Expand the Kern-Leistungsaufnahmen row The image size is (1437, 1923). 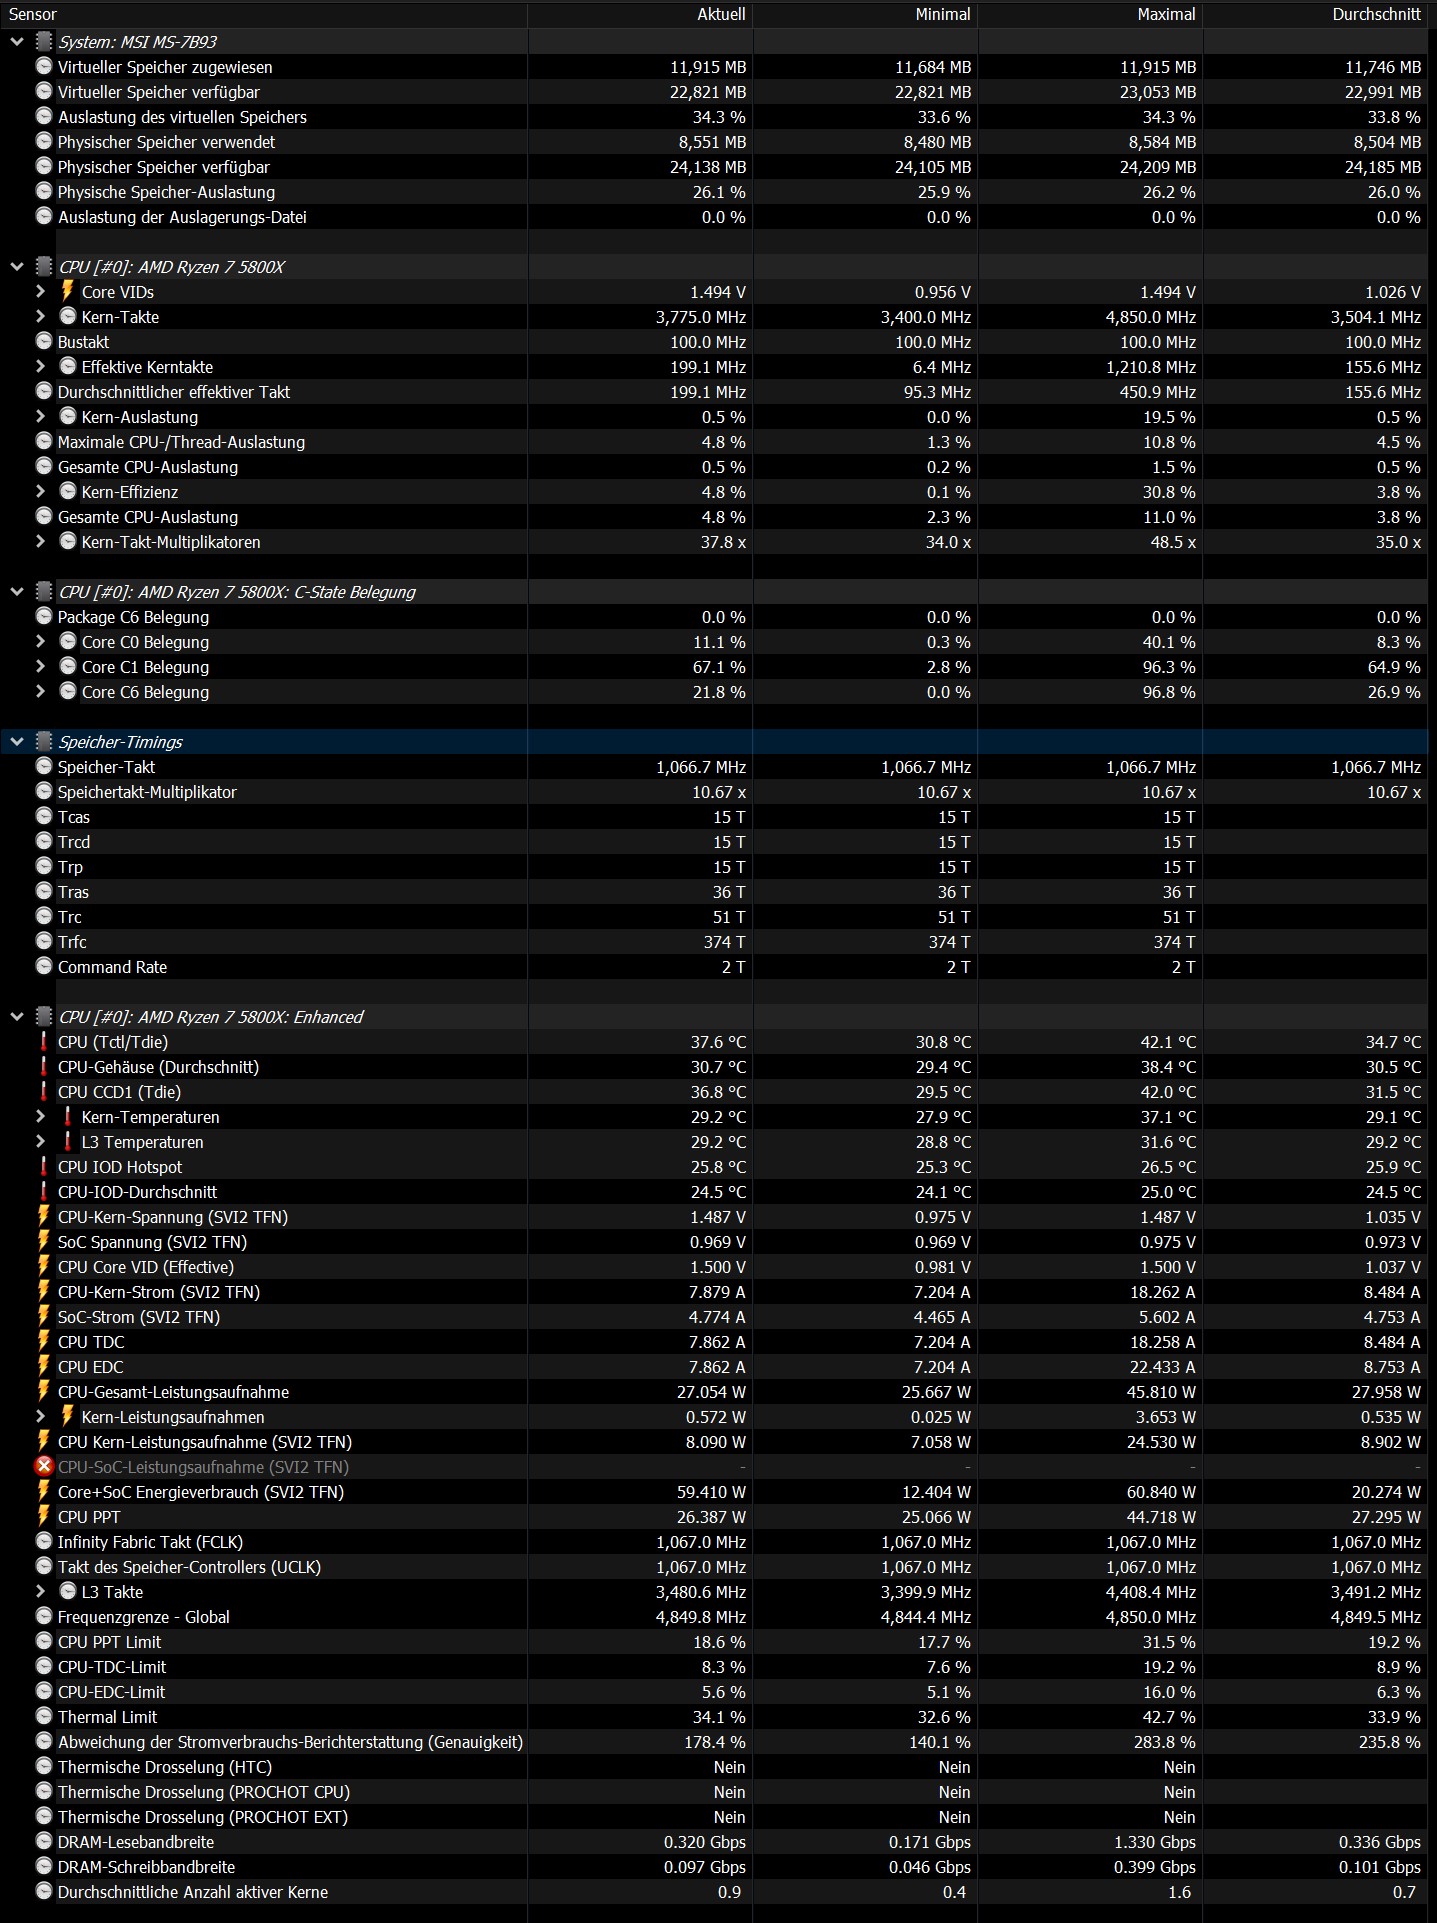pos(40,1417)
